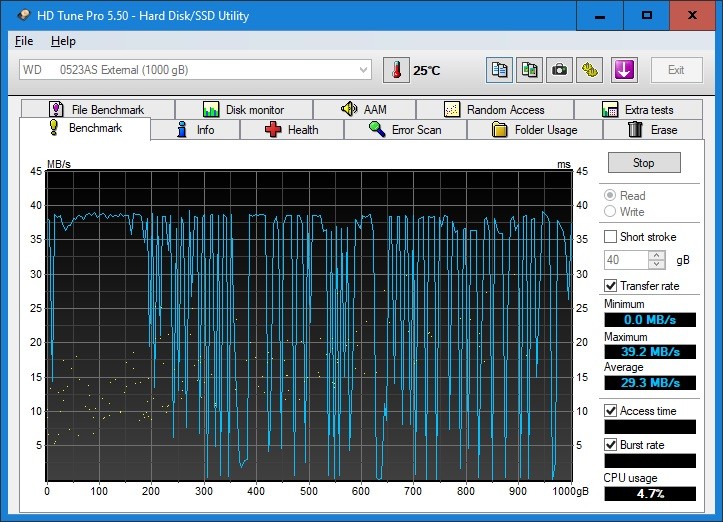Click the purple down-arrow icon
The height and width of the screenshot is (522, 723).
pos(624,70)
